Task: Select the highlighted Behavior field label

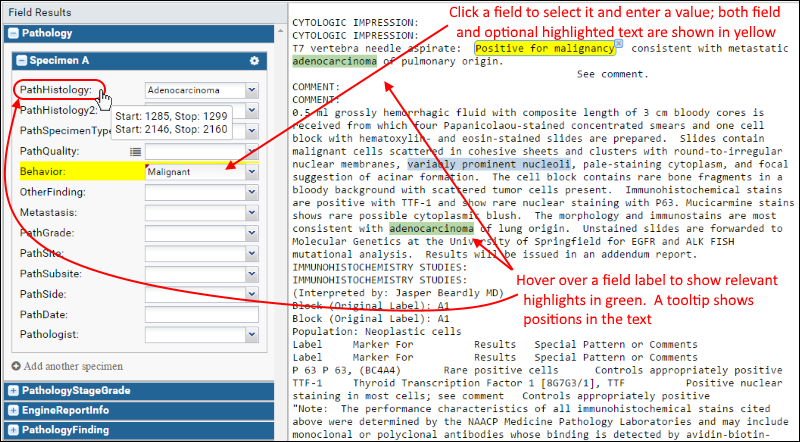Action: tap(43, 171)
